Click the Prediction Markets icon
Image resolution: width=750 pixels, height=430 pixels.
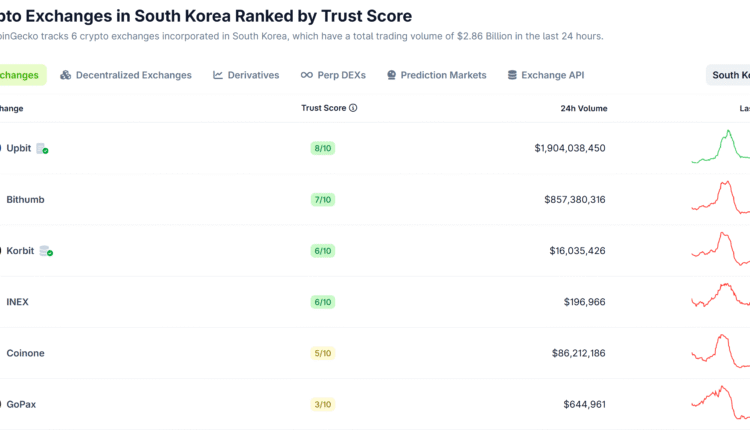click(391, 75)
